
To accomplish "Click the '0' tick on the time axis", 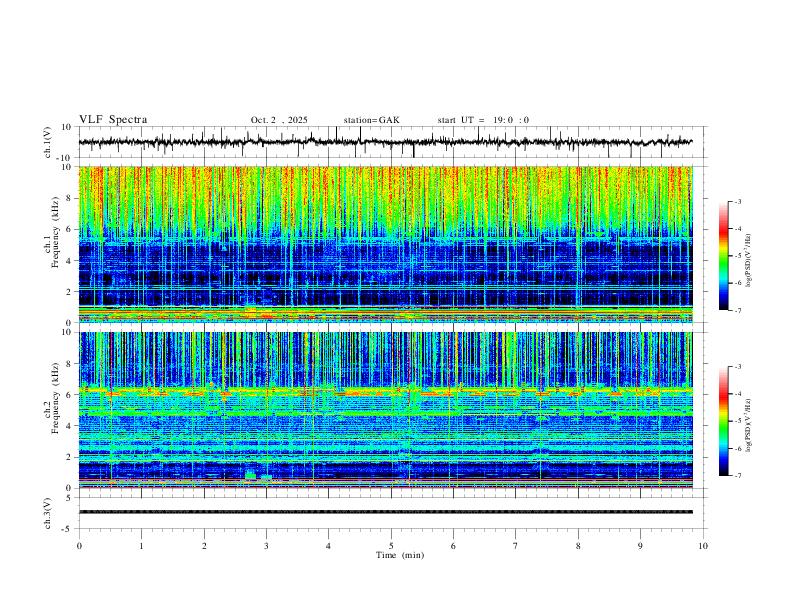I will click(x=79, y=546).
